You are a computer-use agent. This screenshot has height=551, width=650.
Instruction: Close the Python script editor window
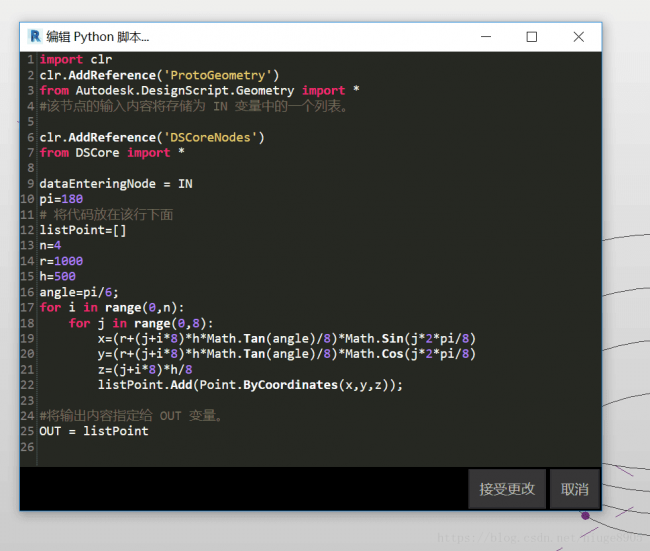point(578,37)
